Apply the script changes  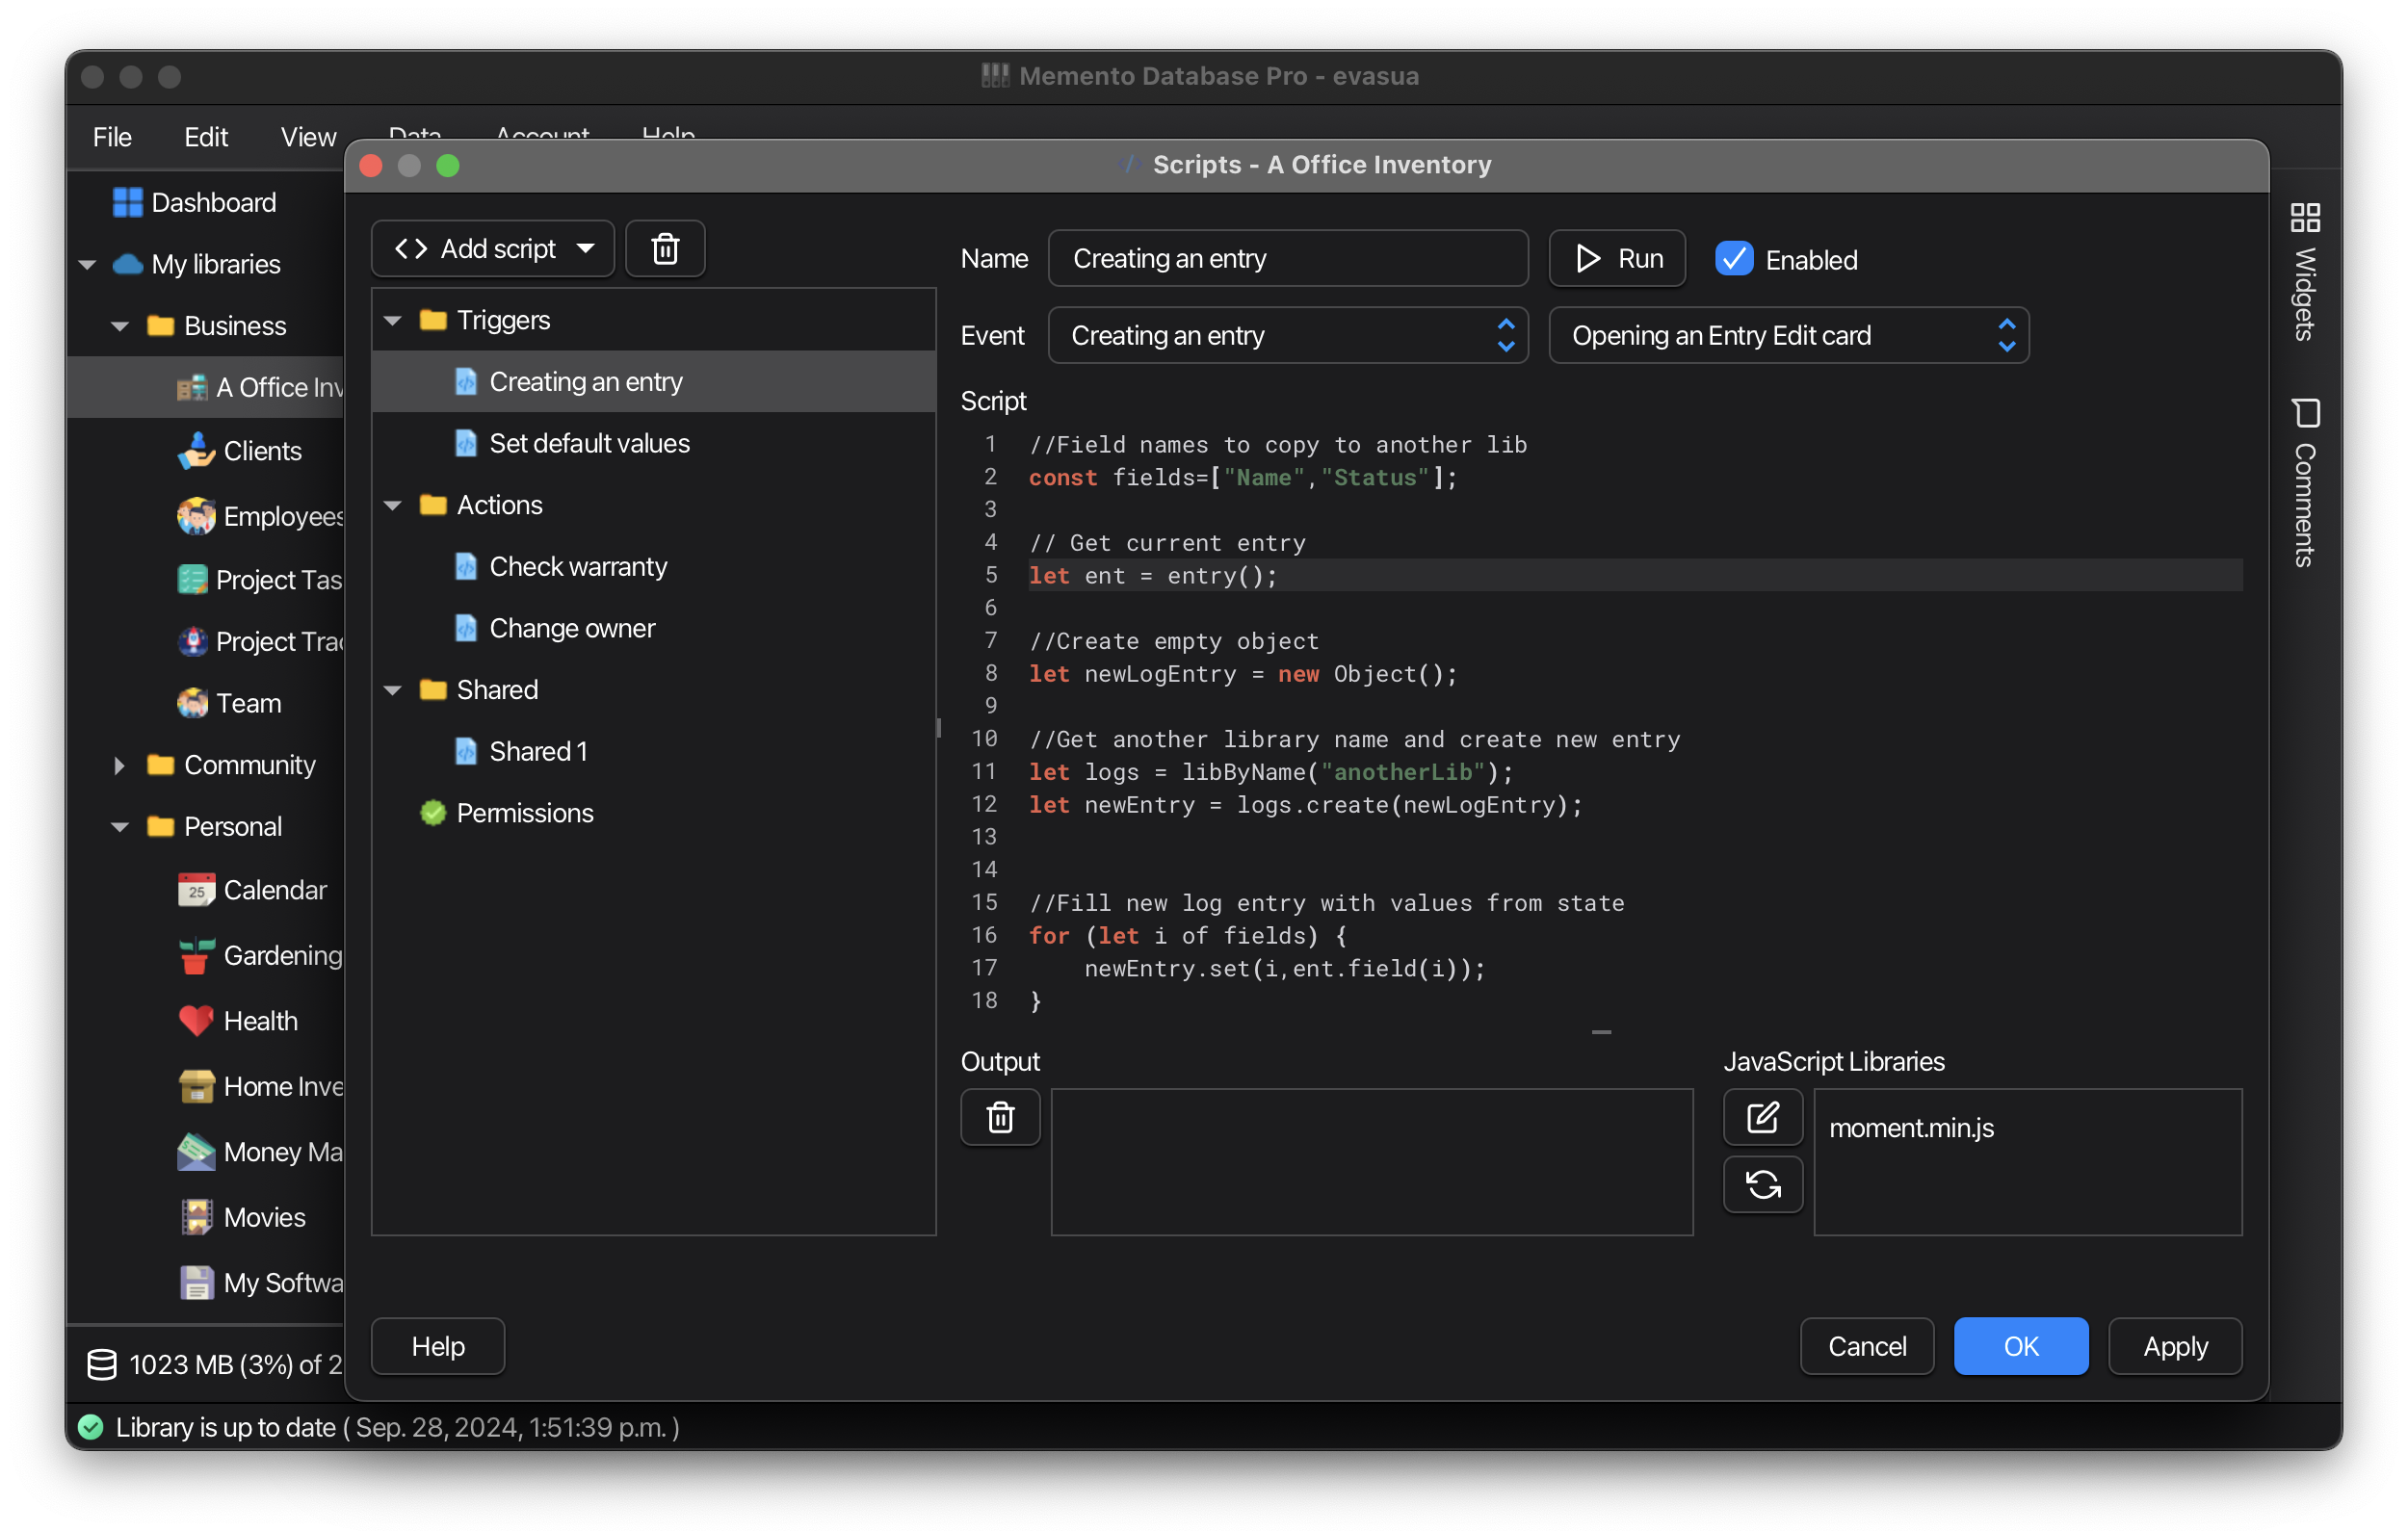tap(2174, 1346)
